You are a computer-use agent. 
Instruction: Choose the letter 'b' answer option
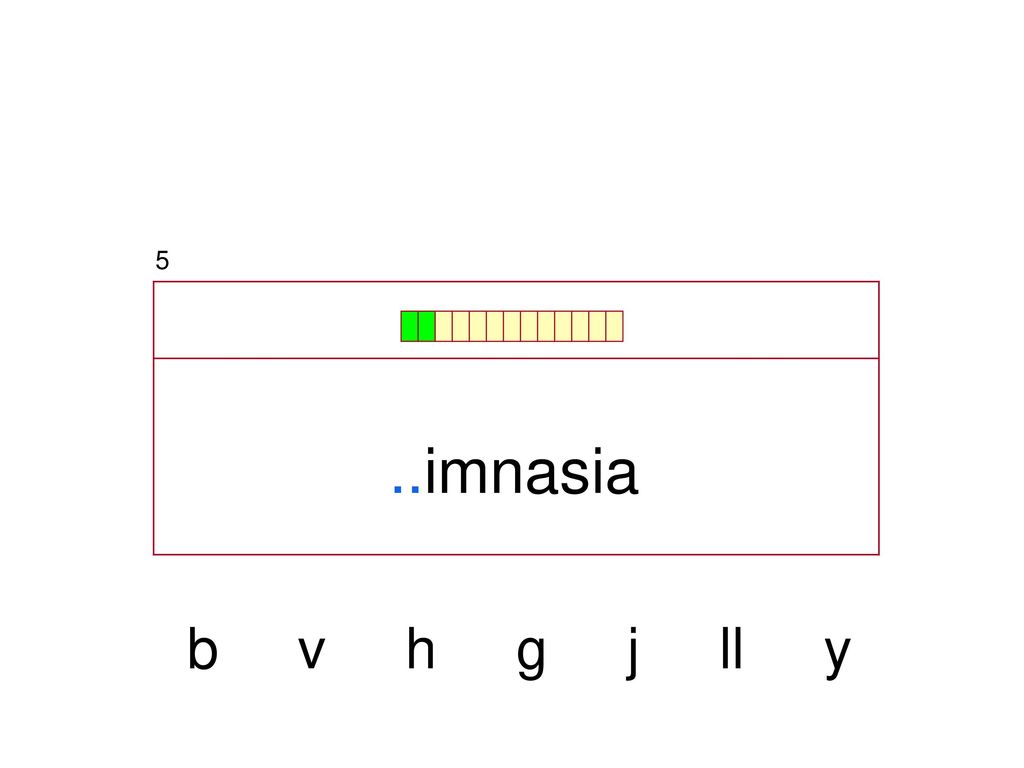[202, 648]
